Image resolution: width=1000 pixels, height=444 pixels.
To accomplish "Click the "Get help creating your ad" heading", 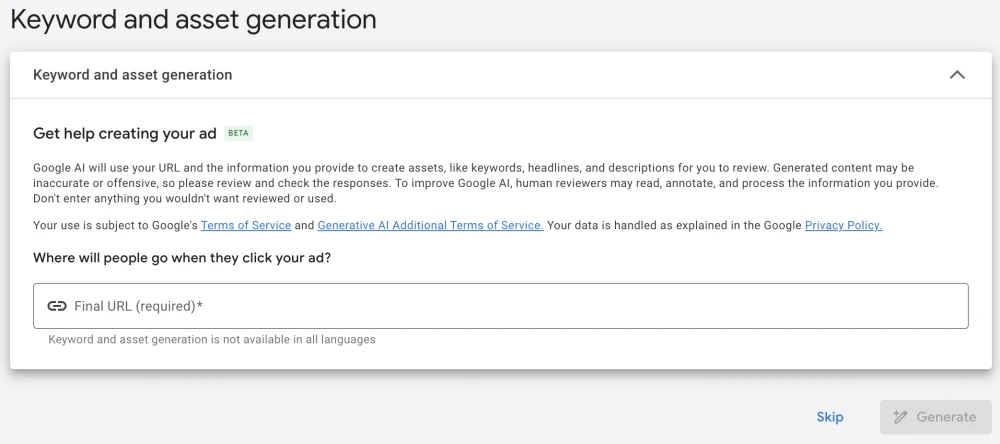I will point(125,133).
